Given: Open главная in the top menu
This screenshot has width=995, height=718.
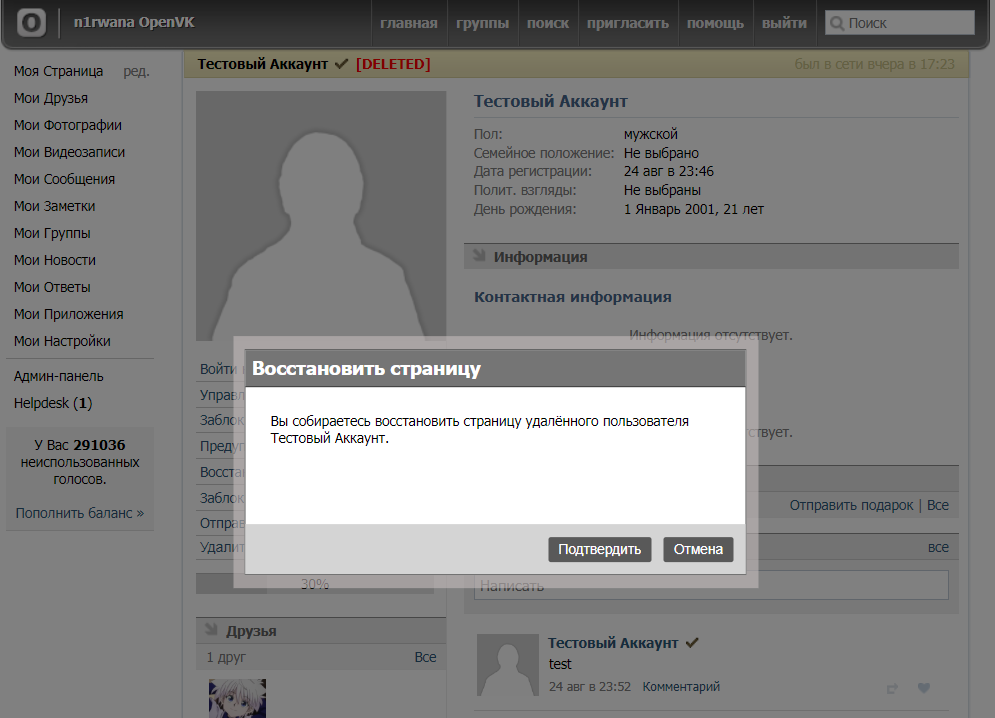Looking at the screenshot, I should (x=409, y=23).
